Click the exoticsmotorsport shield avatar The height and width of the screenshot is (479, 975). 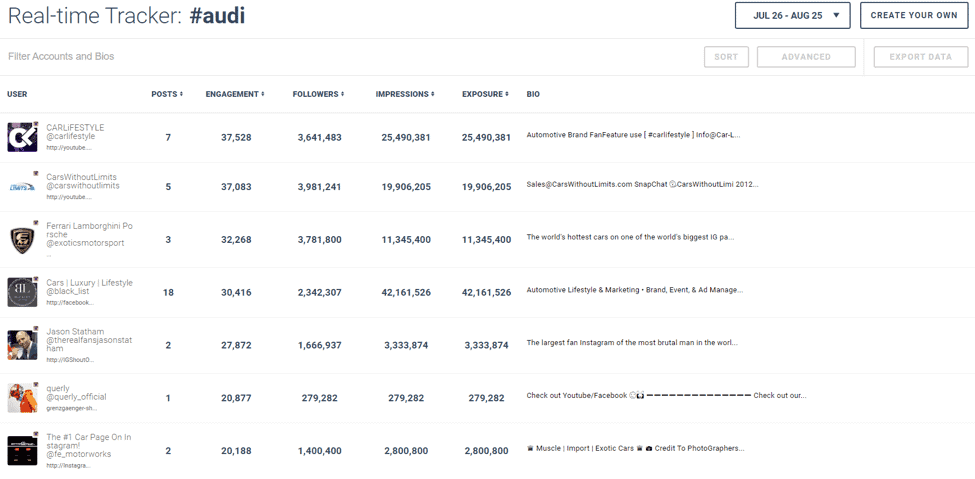pyautogui.click(x=22, y=240)
